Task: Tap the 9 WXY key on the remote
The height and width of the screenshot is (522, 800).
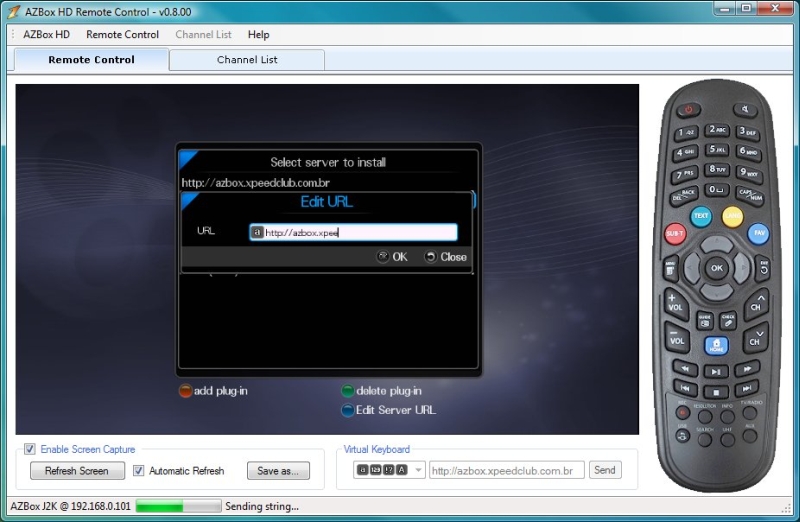Action: tap(749, 173)
